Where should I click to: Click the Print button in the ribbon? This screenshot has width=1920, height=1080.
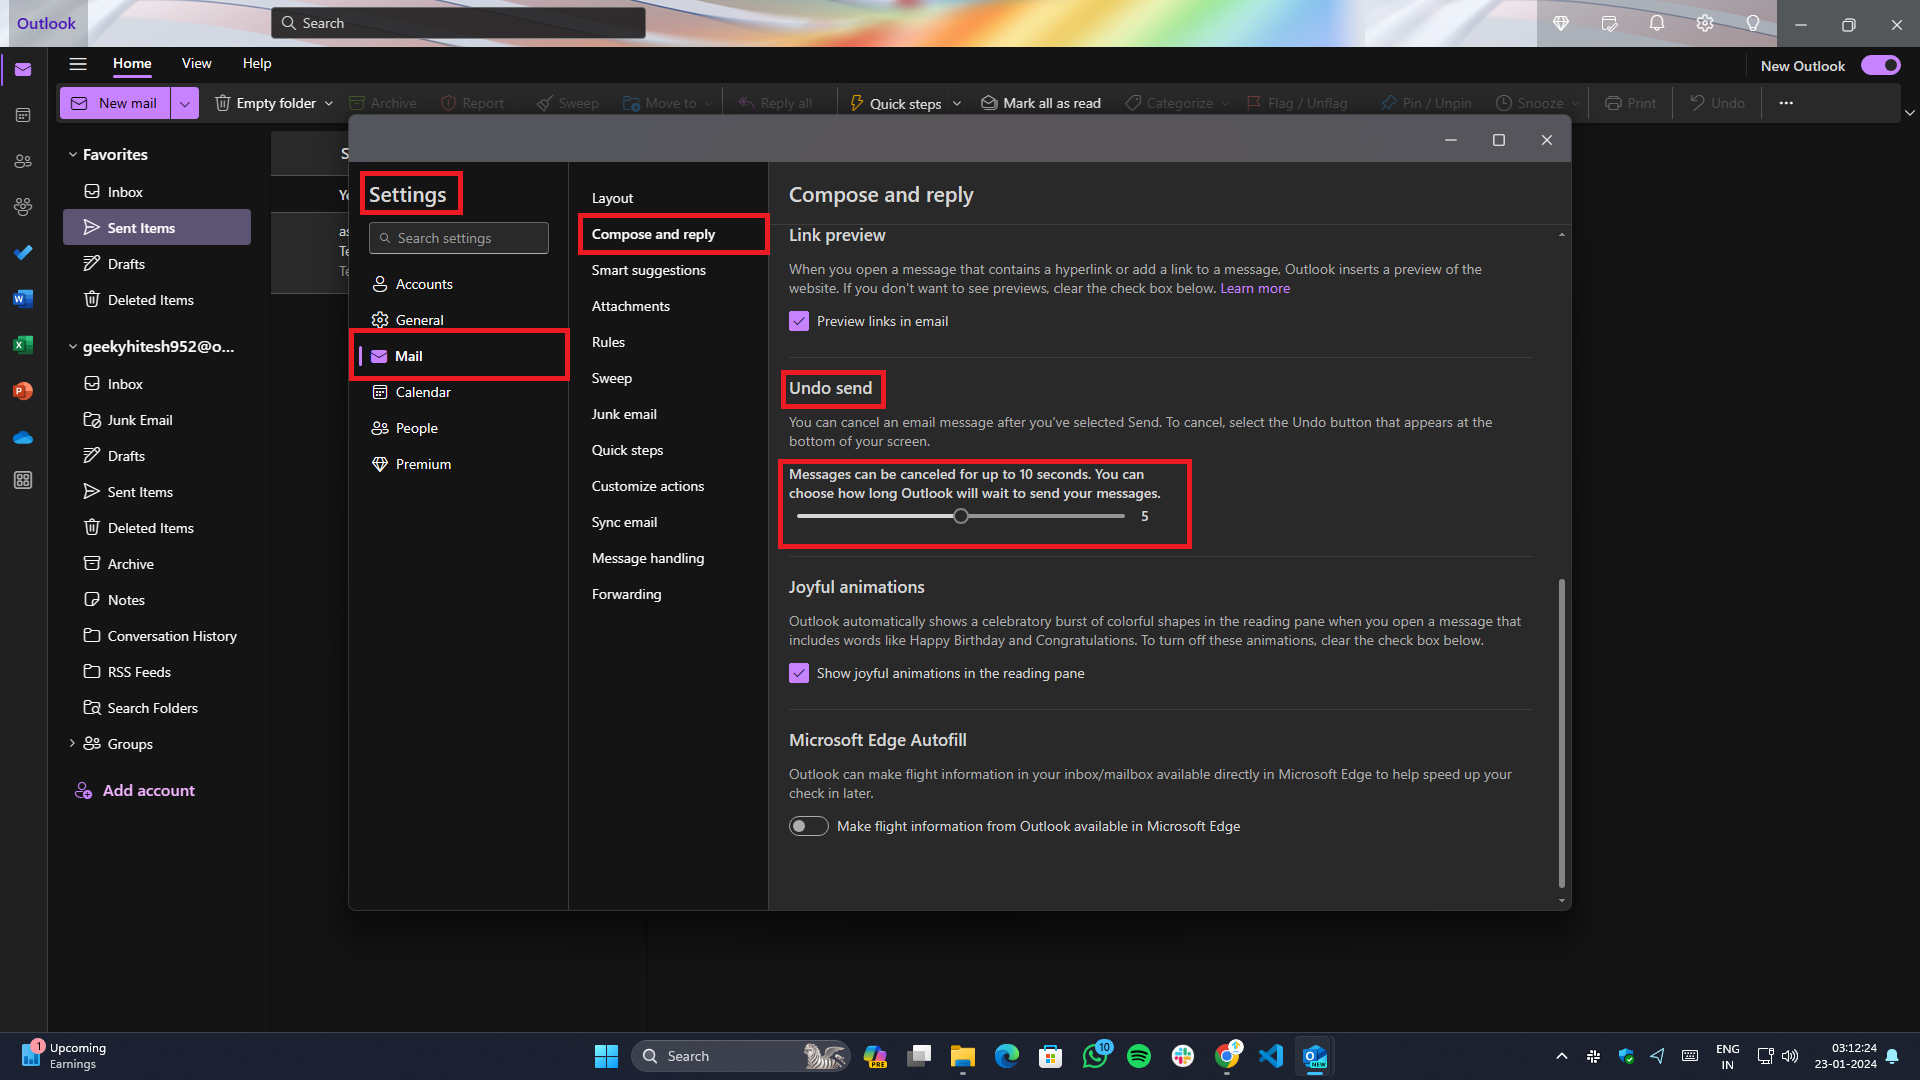(1630, 103)
